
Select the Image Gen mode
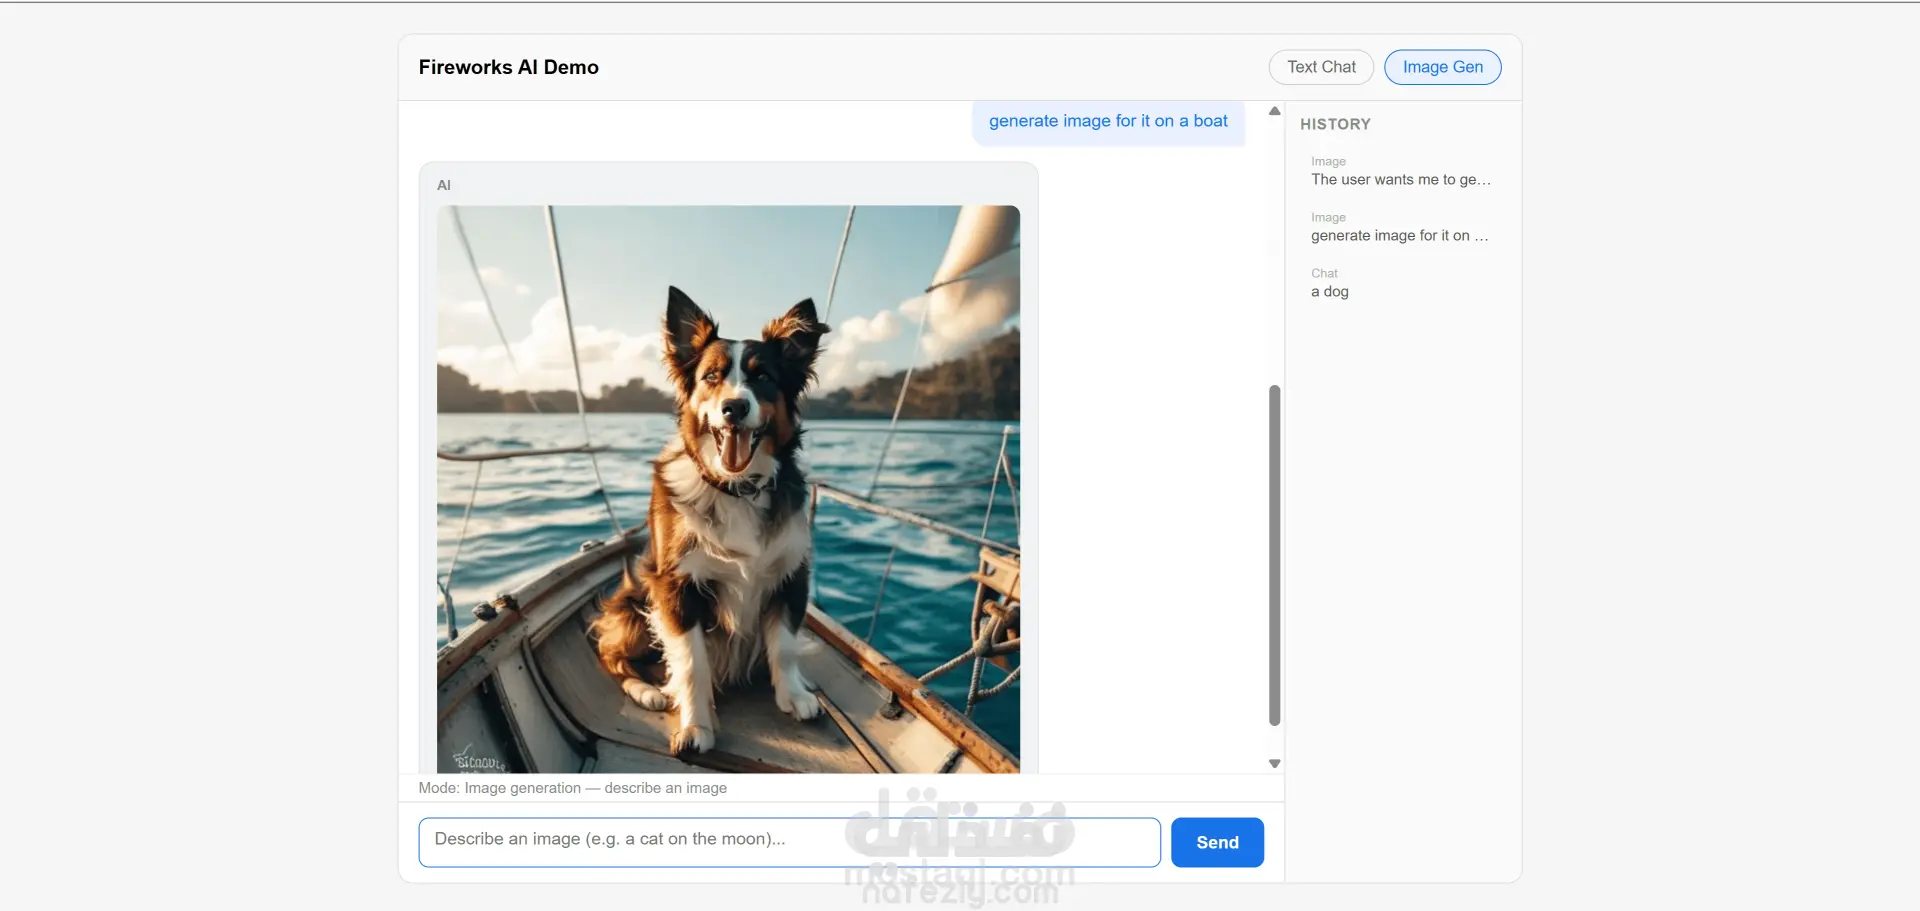(x=1442, y=67)
